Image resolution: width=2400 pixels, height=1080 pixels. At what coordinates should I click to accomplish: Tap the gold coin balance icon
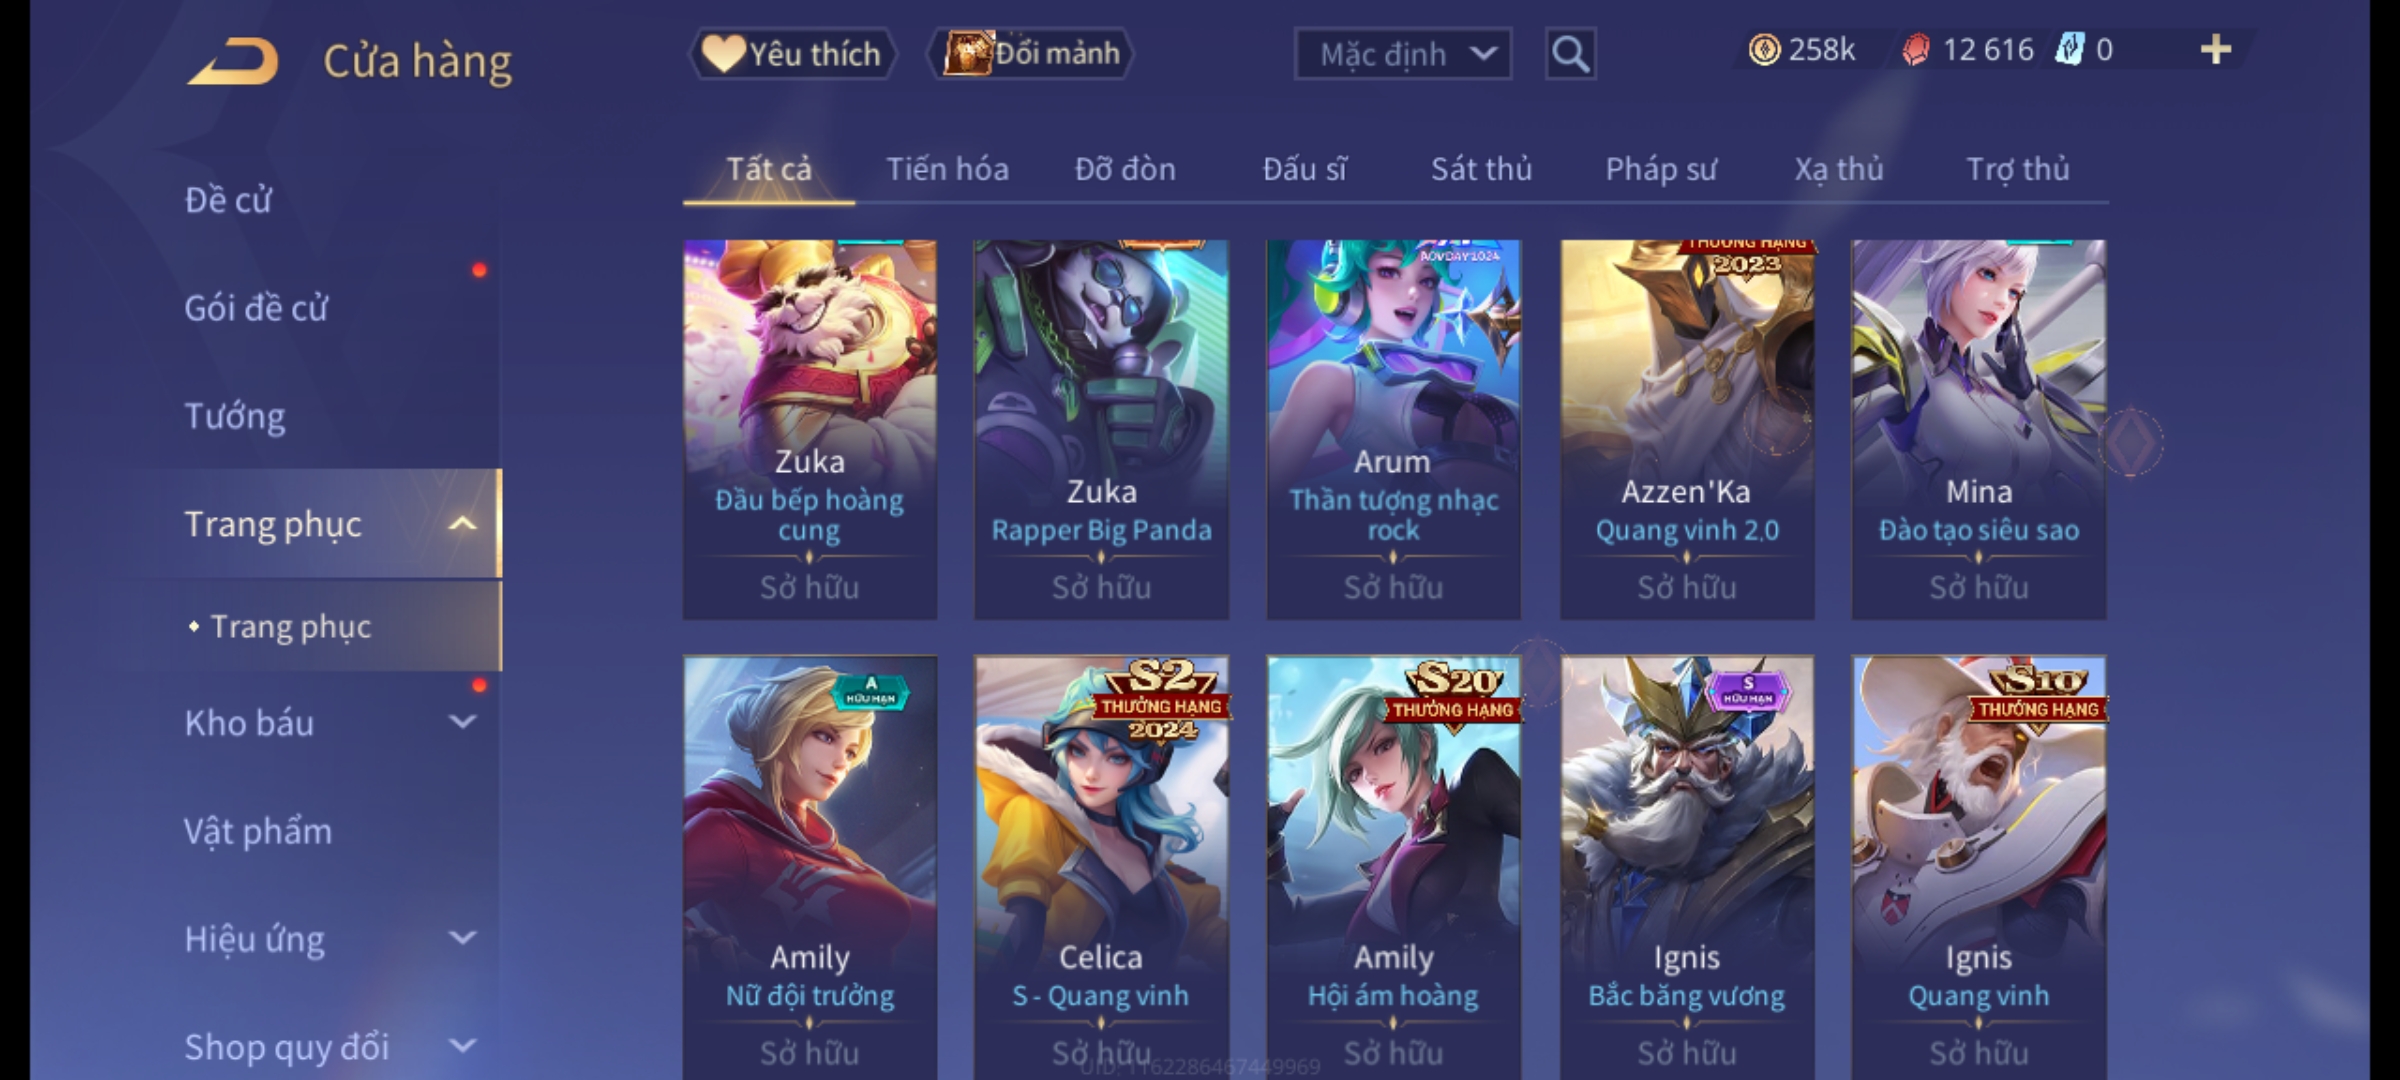click(x=1764, y=50)
